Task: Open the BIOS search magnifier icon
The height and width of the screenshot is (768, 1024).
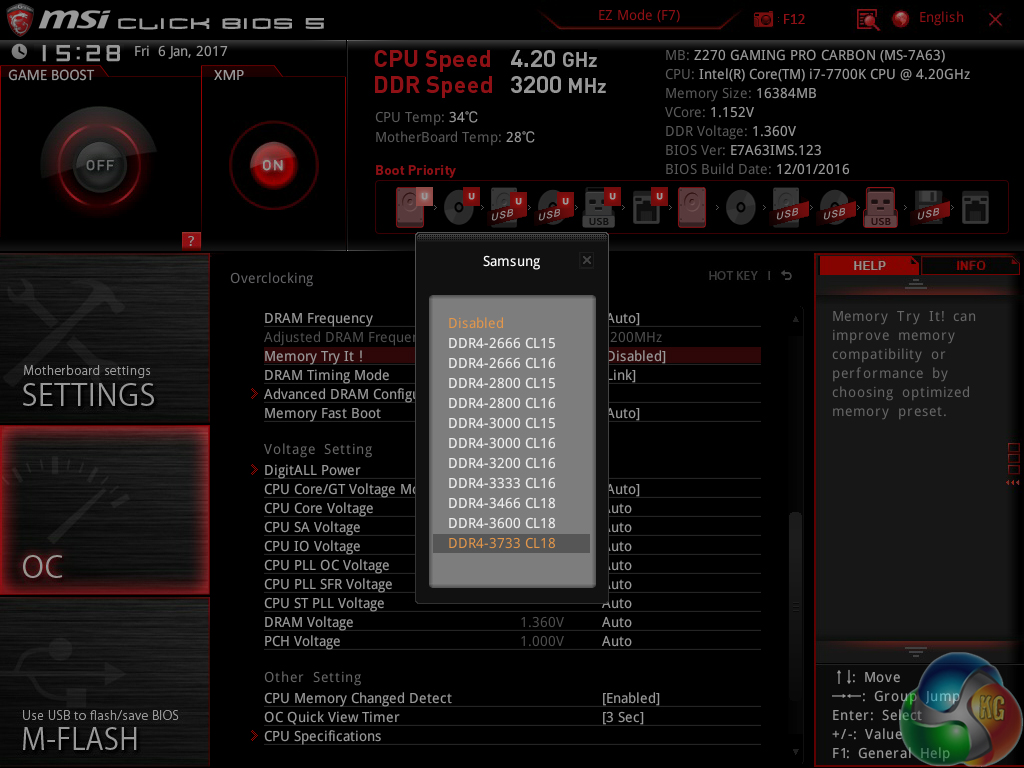Action: pos(868,19)
